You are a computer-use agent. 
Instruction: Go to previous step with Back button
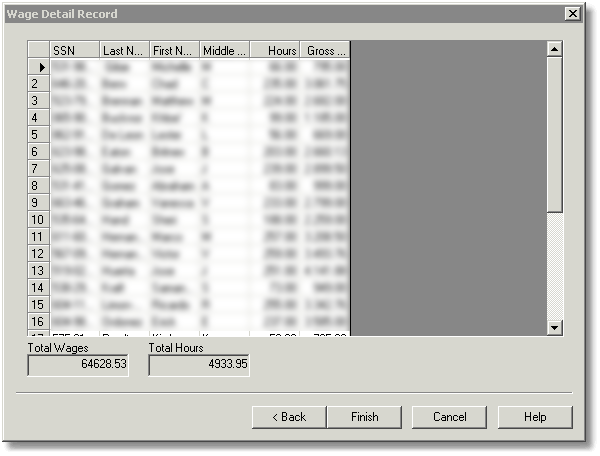pos(289,417)
